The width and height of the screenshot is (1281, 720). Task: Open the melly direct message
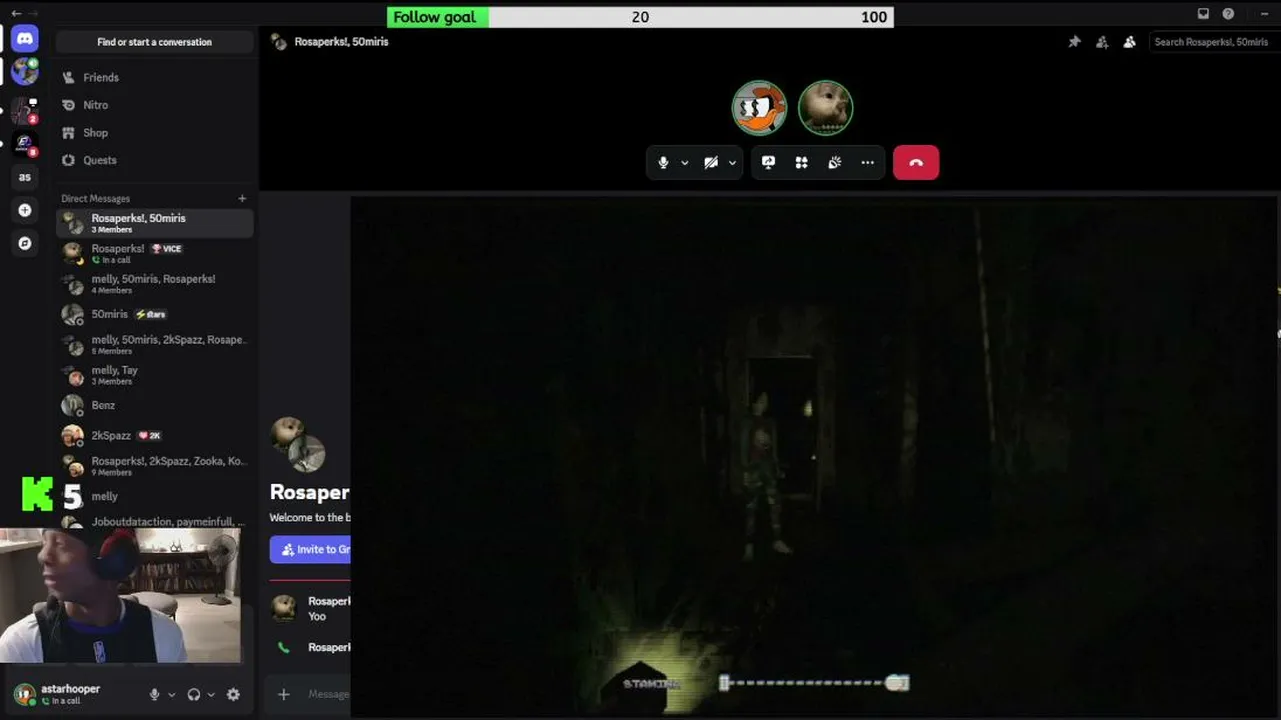(x=155, y=496)
